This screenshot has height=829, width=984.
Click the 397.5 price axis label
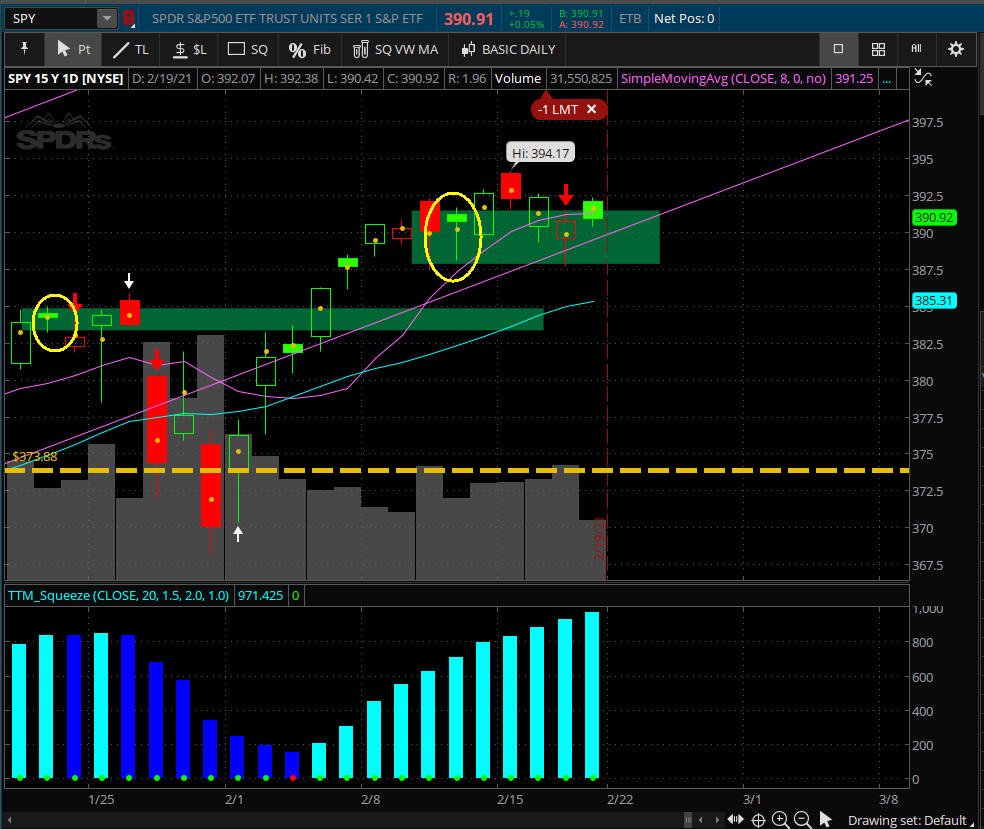pos(928,122)
